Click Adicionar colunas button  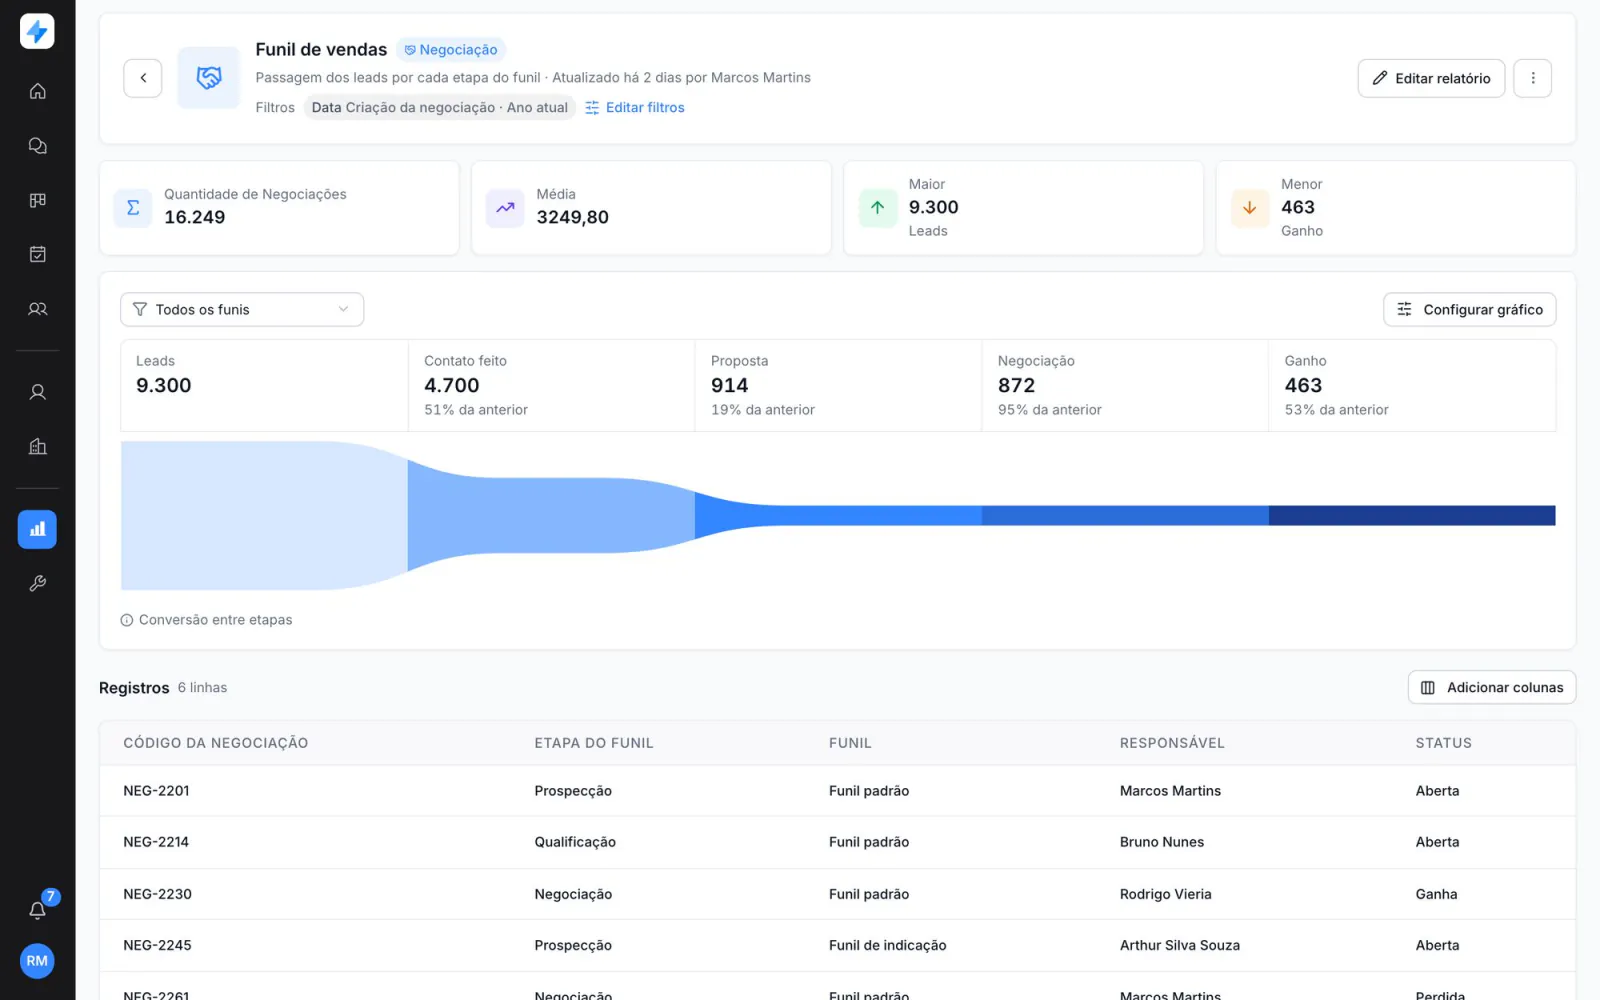(x=1492, y=688)
